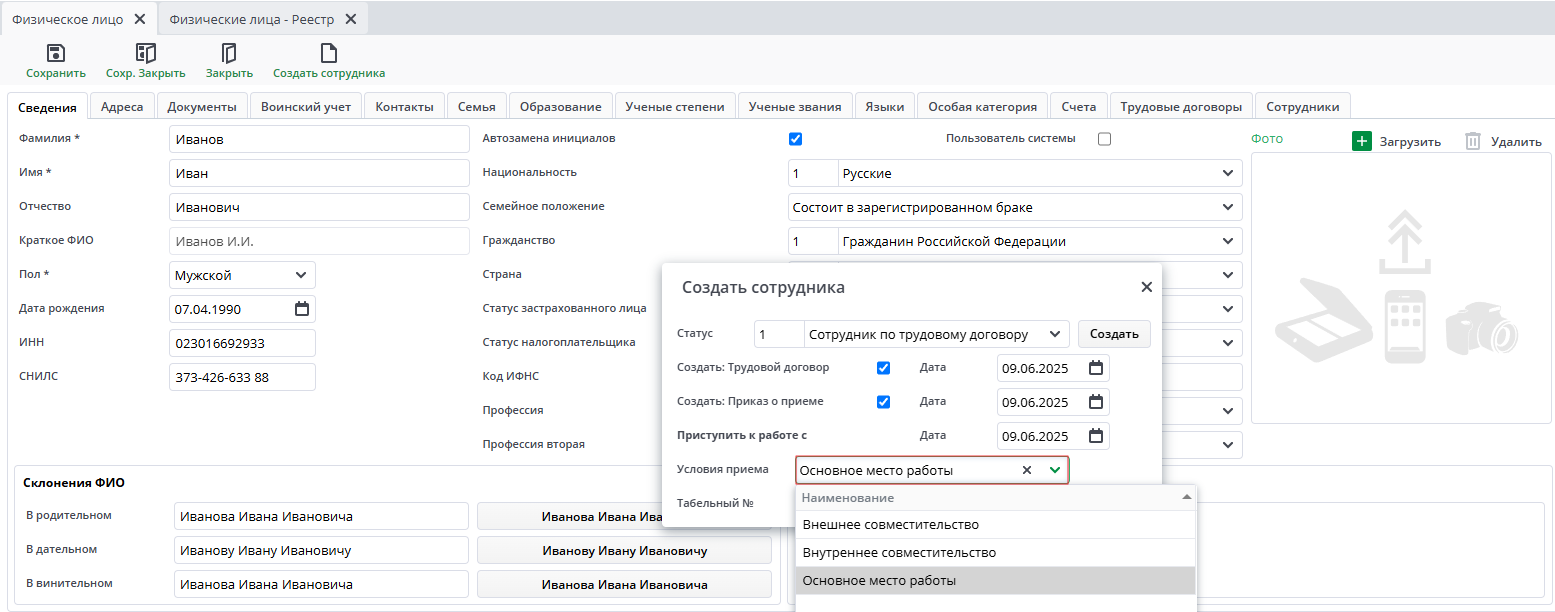Click the Save and Close toolbar icon
Viewport: 1555px width, 612px height.
146,54
